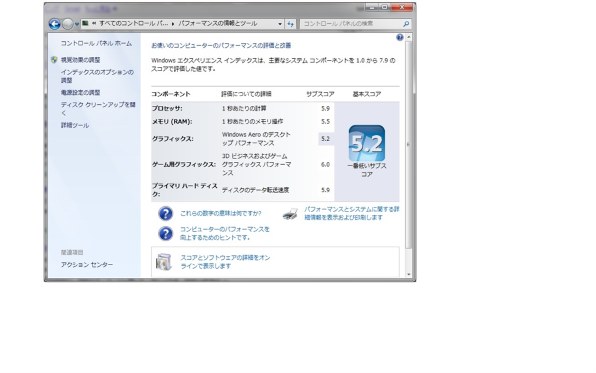Select the パフォーマンスの情報とツール breadcrumb

tap(218, 24)
